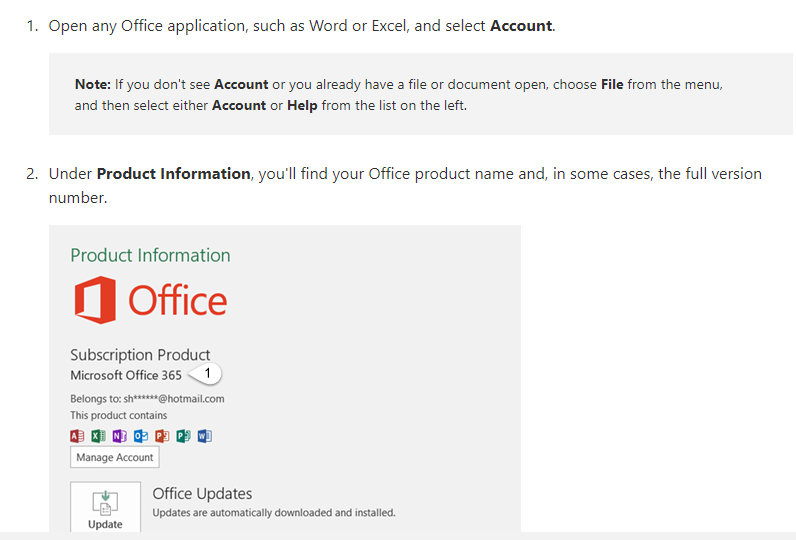Open the Update options button

106,507
